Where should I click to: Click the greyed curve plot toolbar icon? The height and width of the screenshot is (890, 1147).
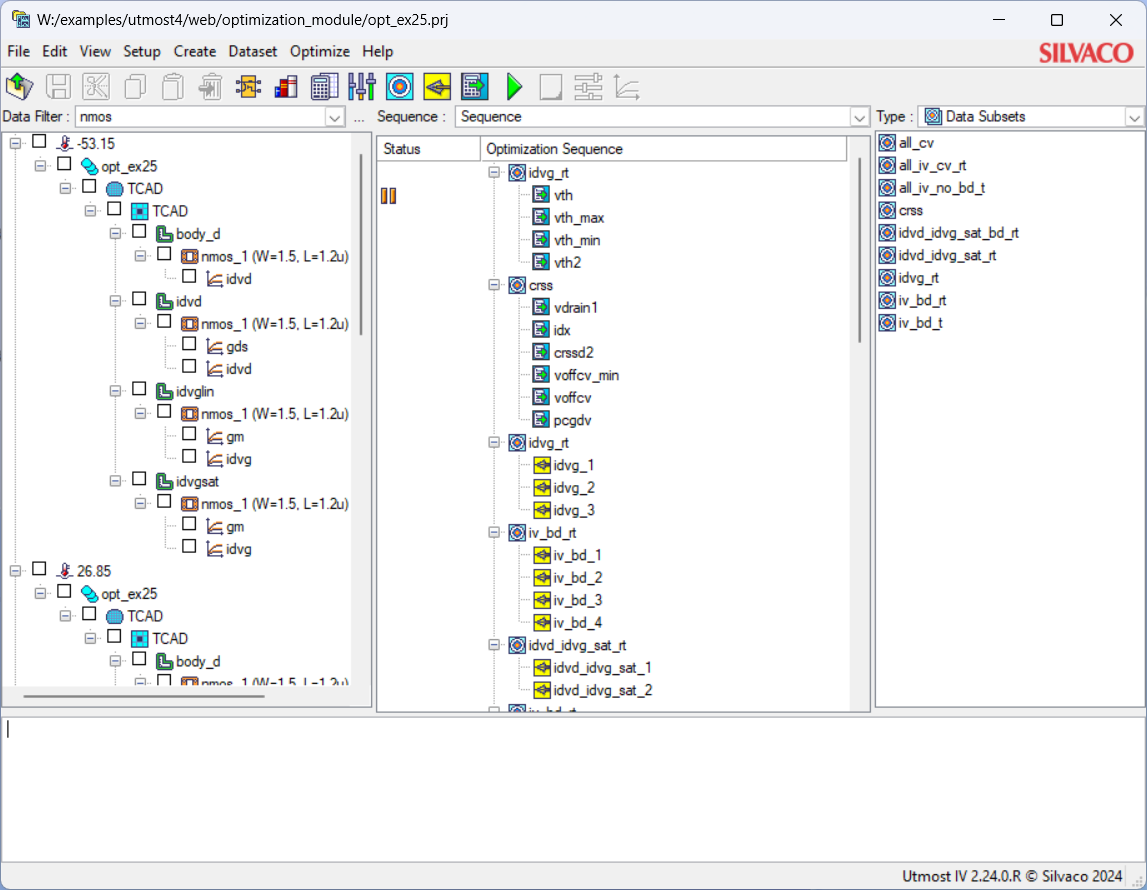tap(627, 86)
